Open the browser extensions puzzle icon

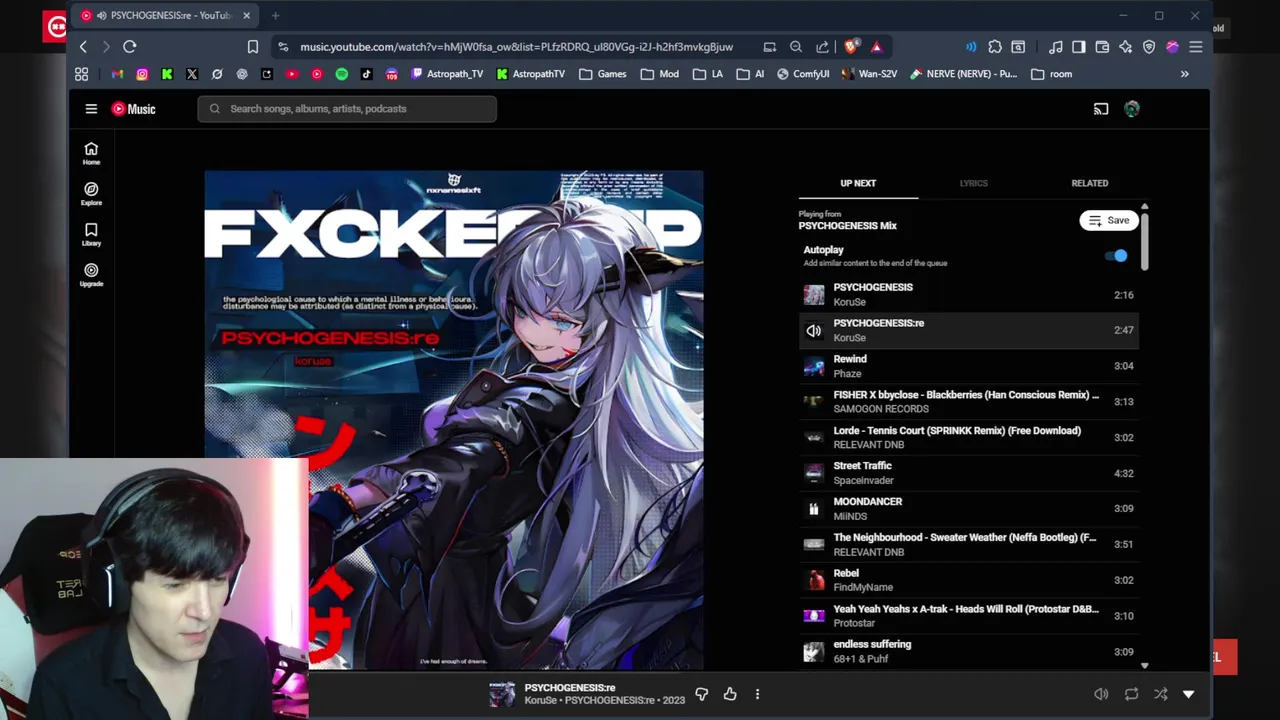(995, 47)
